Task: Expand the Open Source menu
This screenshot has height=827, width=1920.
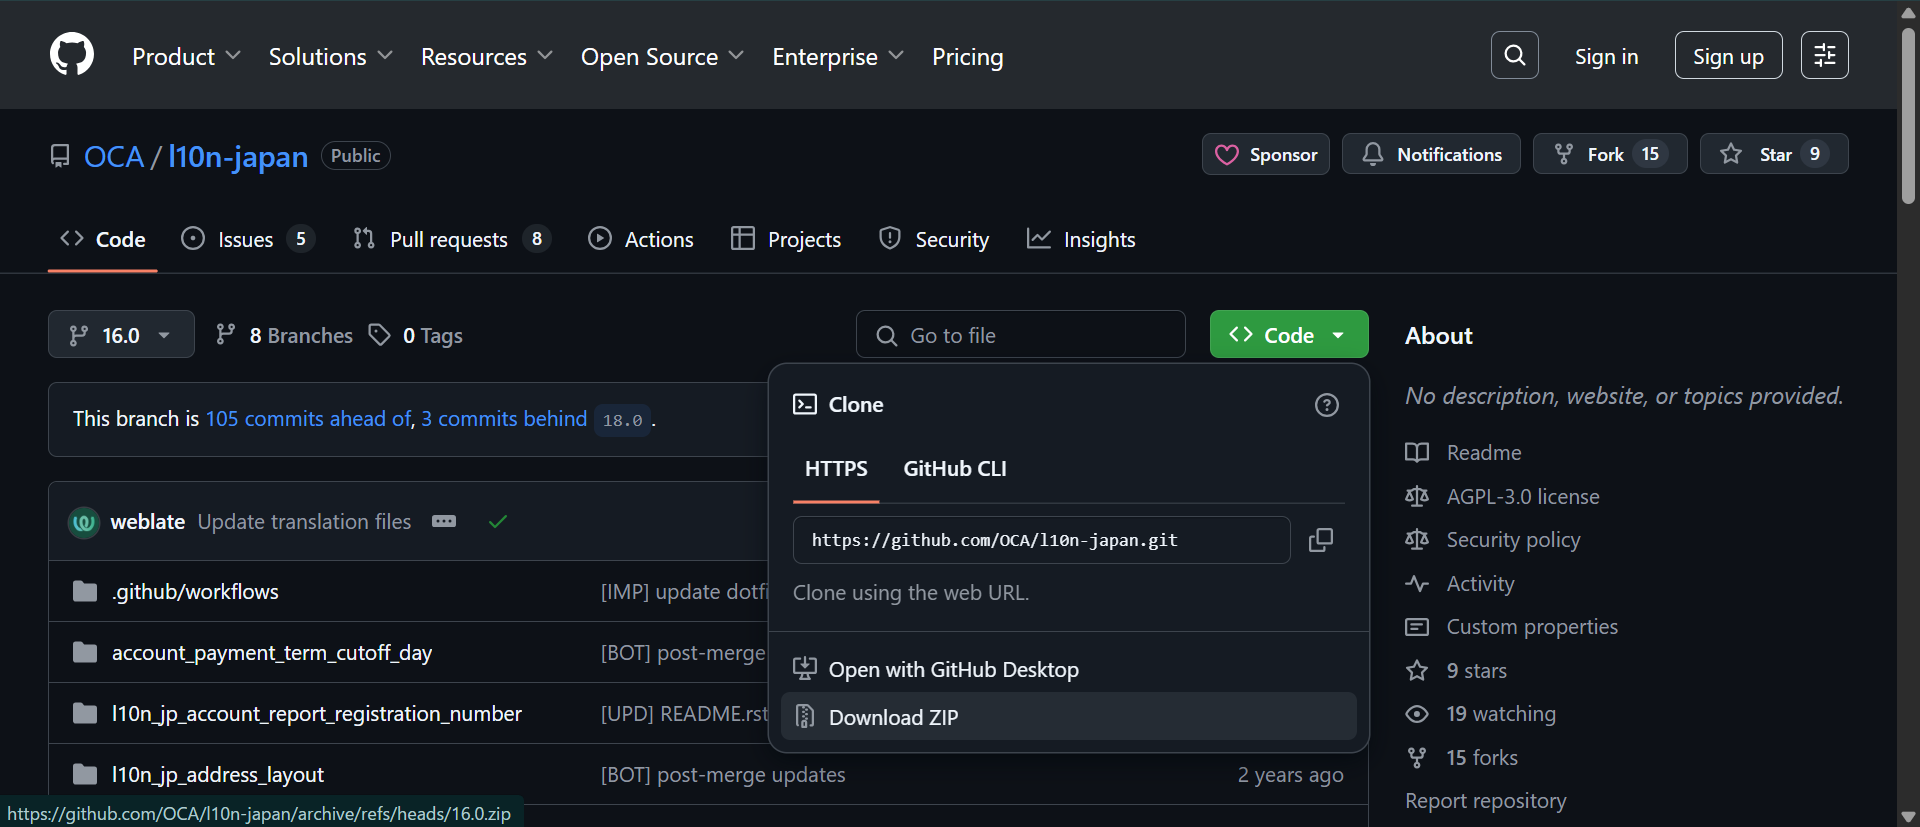Action: point(662,57)
